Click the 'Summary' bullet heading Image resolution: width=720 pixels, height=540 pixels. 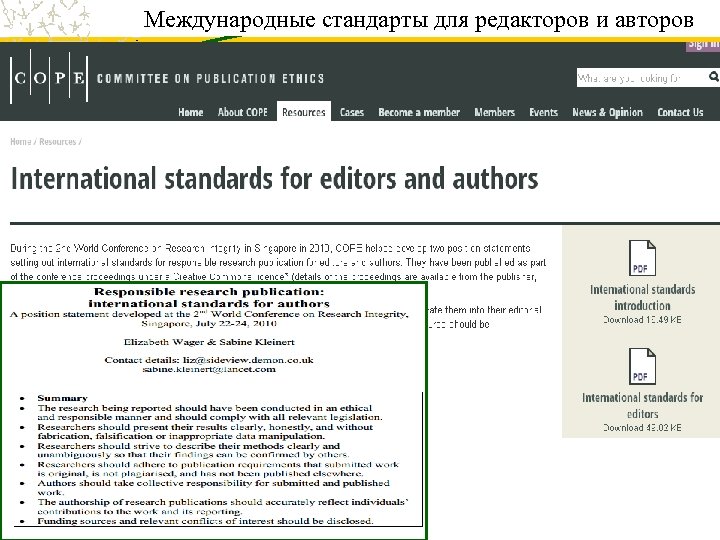tap(62, 398)
